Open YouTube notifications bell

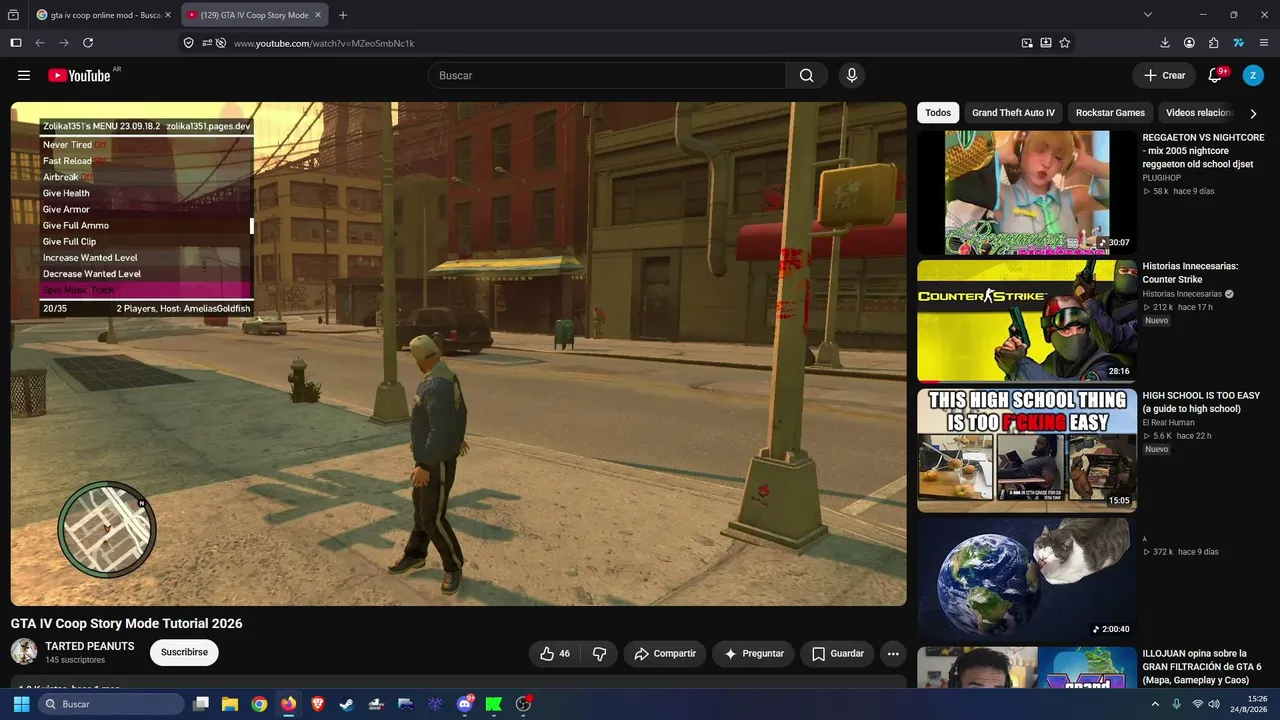pos(1216,75)
